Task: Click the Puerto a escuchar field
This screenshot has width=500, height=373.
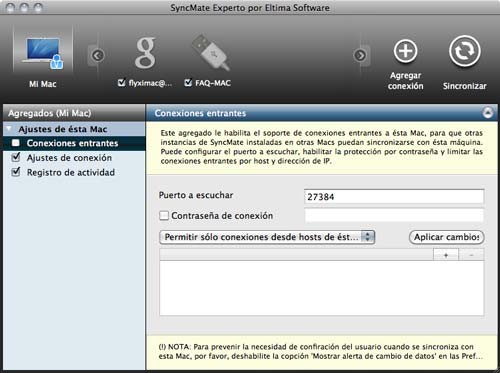Action: click(394, 197)
